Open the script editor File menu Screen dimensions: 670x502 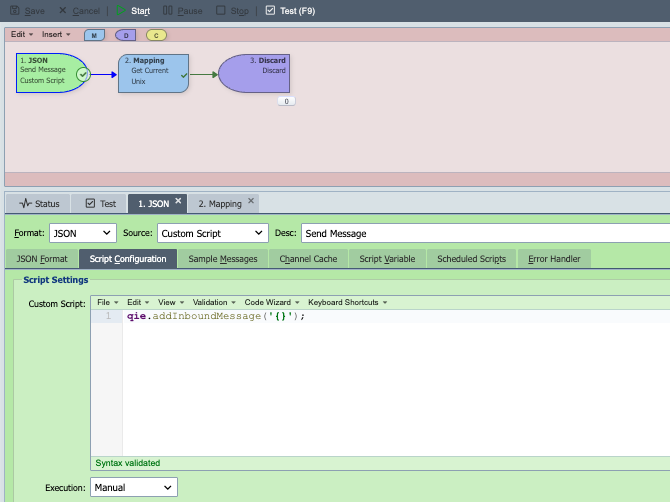pos(107,302)
